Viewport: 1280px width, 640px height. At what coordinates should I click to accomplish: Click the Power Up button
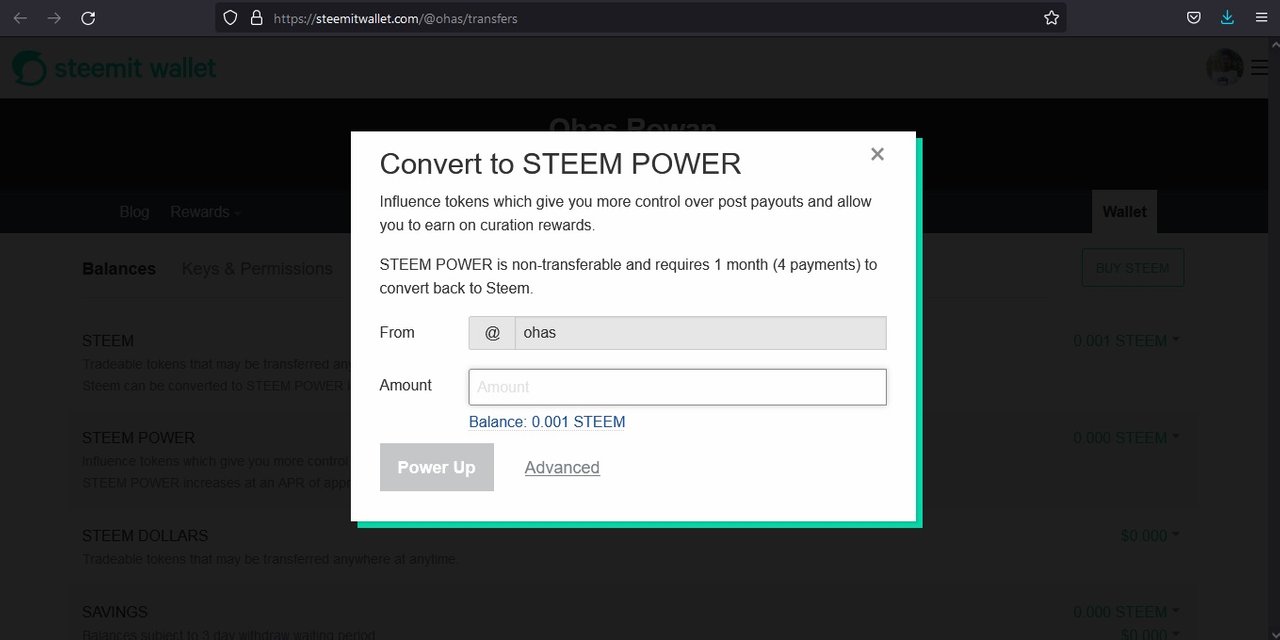click(x=437, y=467)
